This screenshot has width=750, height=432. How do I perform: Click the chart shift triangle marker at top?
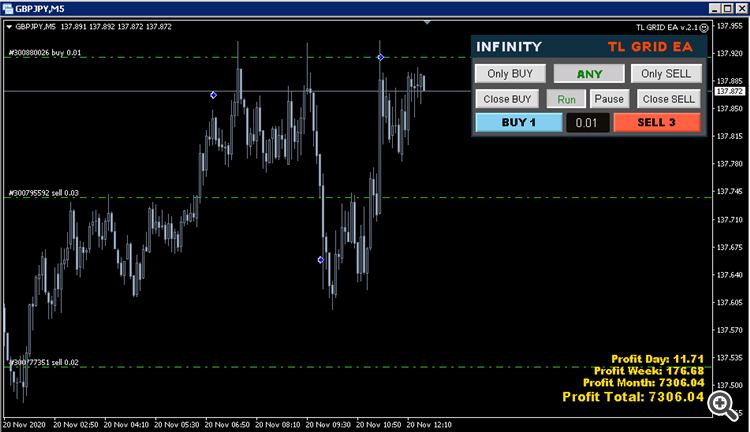click(x=427, y=22)
